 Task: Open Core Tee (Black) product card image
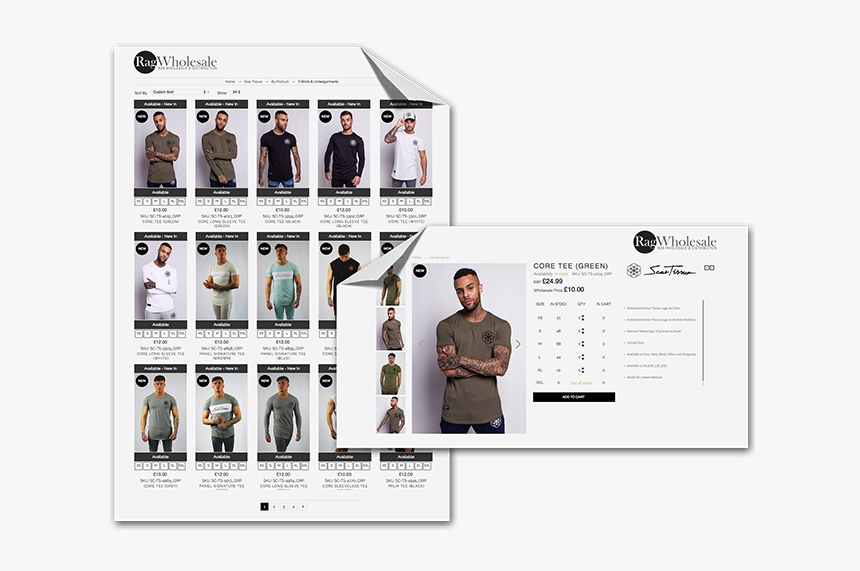[x=282, y=149]
